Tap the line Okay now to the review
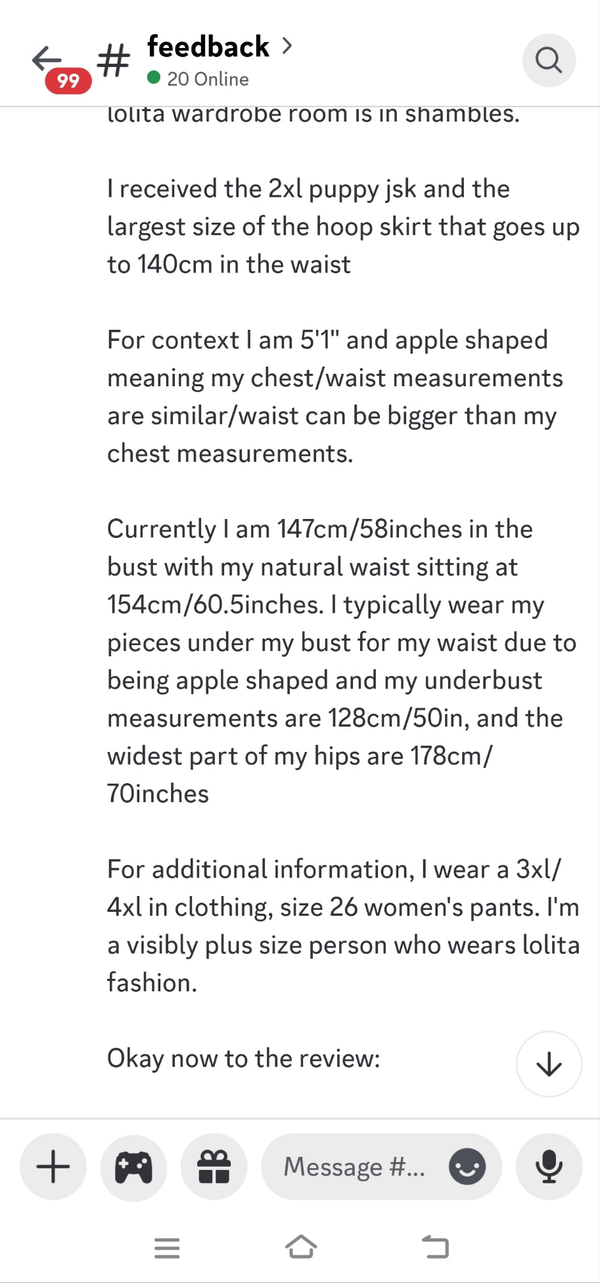Screen dimensions: 600x1283 tap(244, 1059)
